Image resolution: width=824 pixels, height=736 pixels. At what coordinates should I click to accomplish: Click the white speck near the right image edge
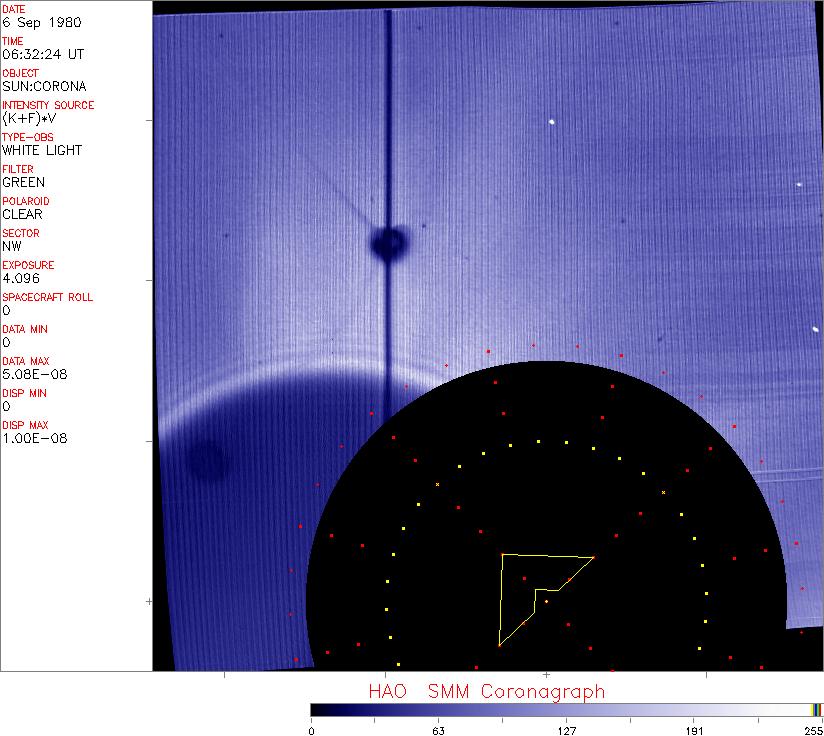tap(815, 330)
